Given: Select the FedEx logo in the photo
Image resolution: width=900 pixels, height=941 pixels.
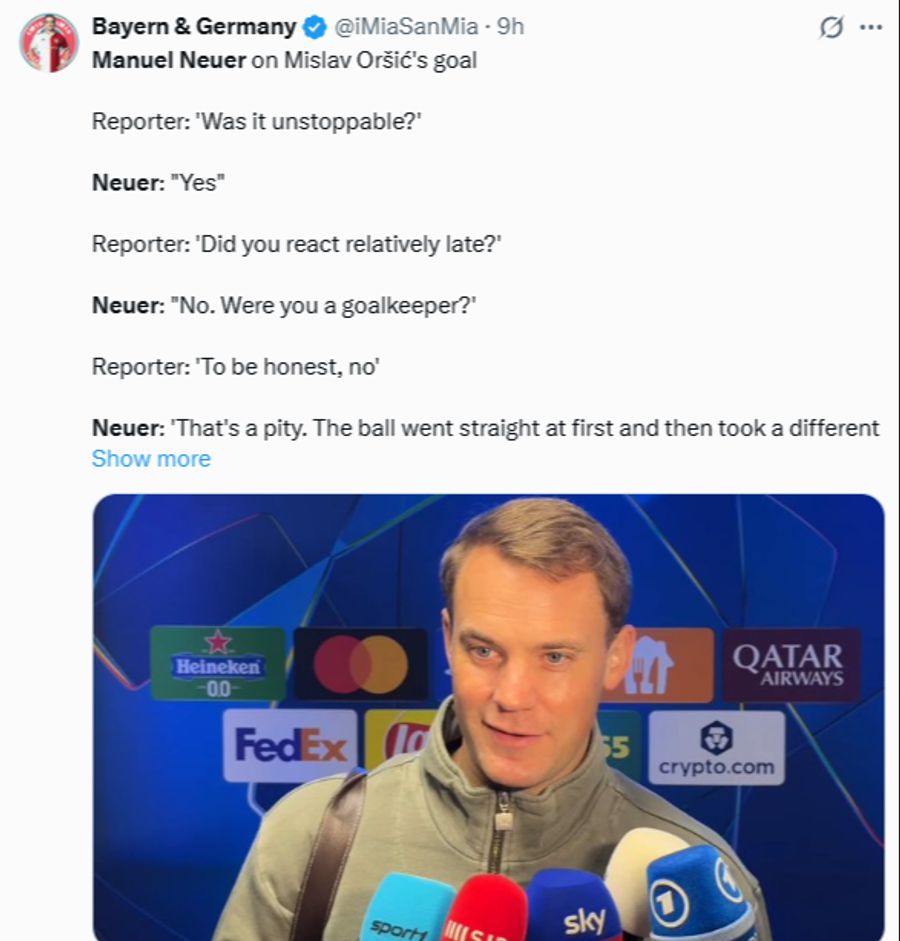Looking at the screenshot, I should 290,745.
